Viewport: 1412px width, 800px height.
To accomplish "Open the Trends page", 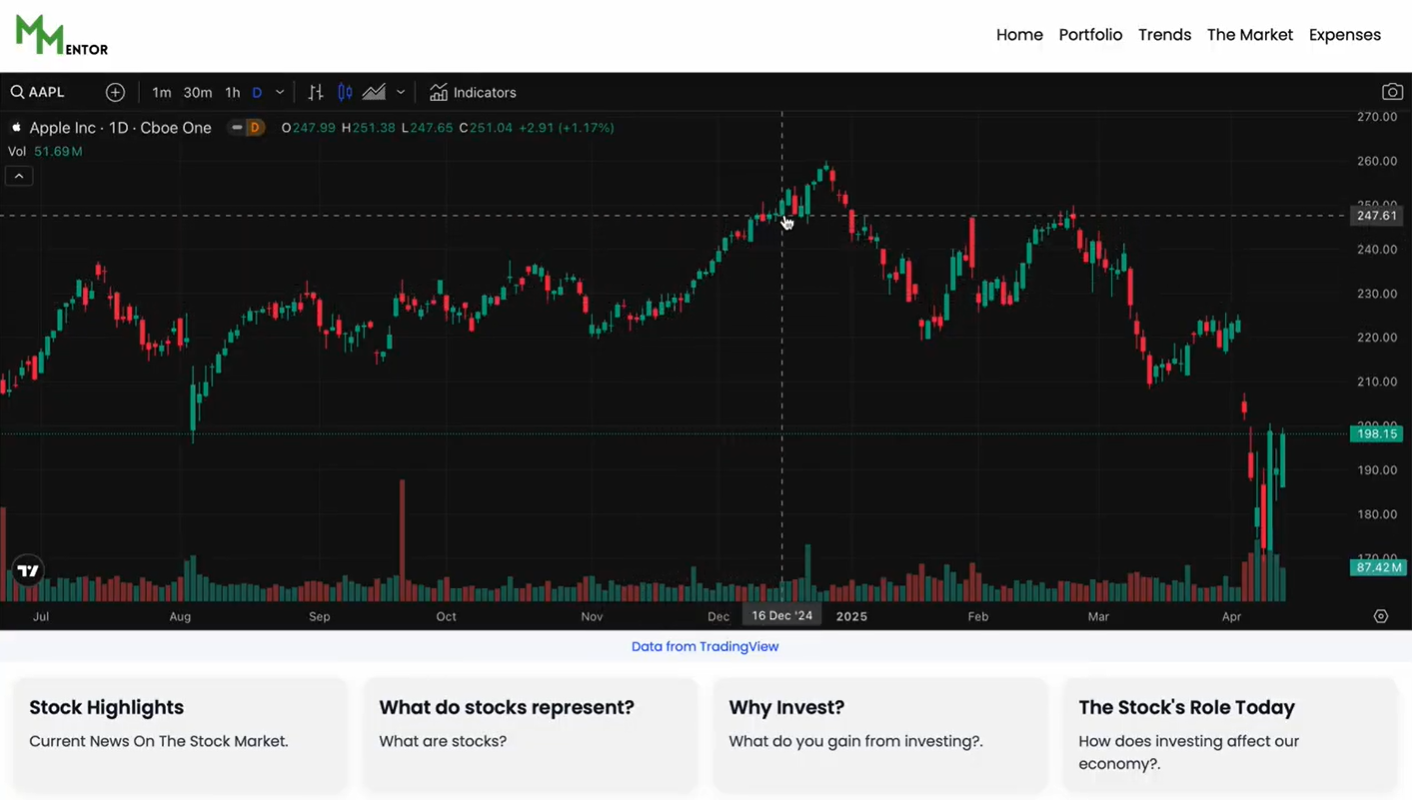I will (1164, 35).
